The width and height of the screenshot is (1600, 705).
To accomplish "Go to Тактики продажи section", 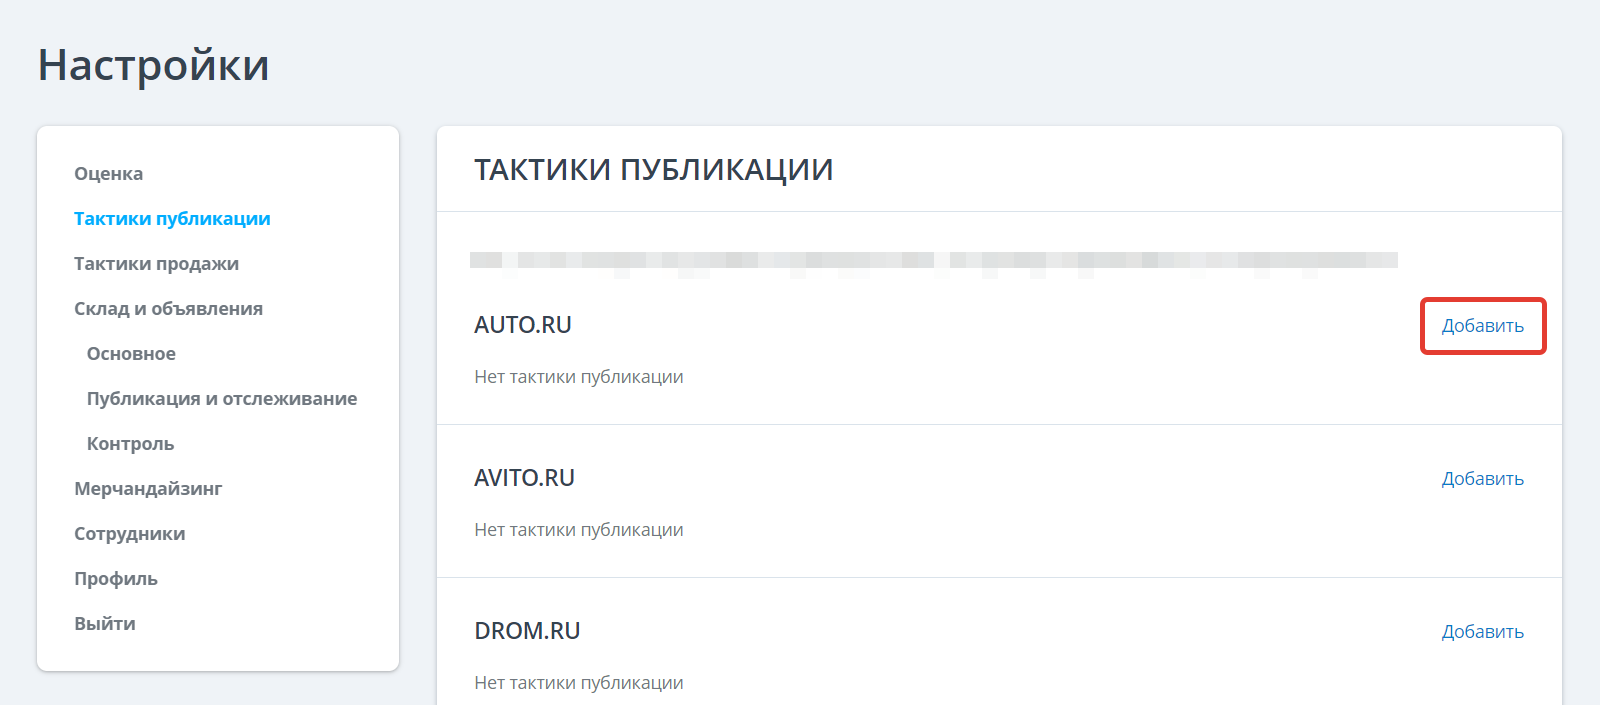I will tap(156, 264).
